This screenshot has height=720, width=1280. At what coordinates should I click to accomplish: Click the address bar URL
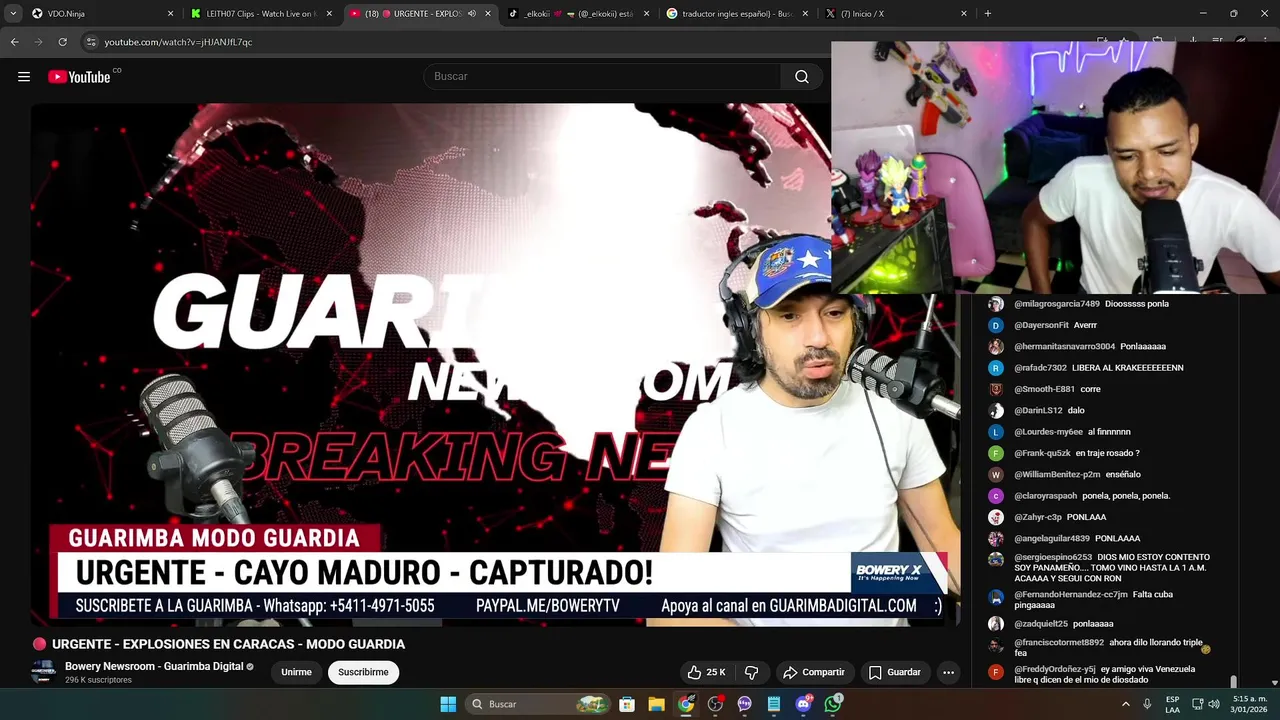(x=178, y=42)
